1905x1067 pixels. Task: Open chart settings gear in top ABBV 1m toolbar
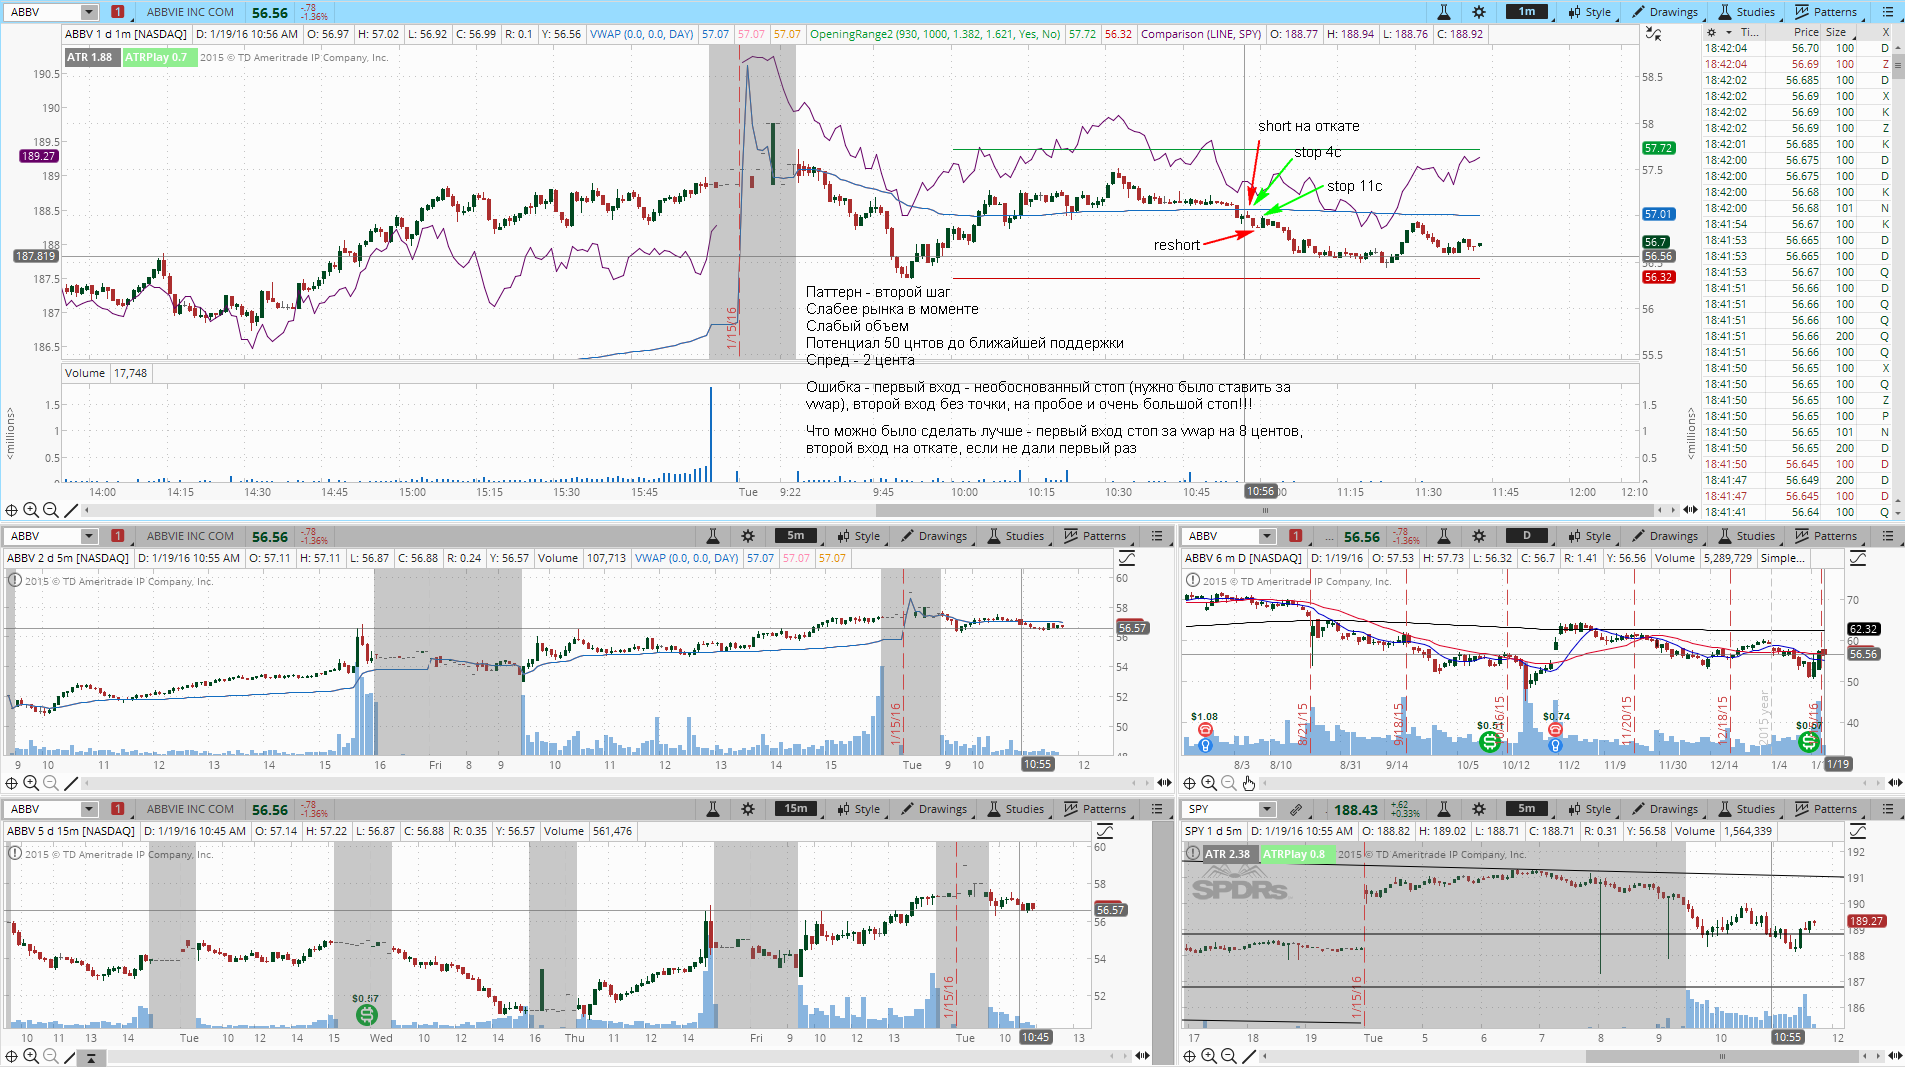1479,12
